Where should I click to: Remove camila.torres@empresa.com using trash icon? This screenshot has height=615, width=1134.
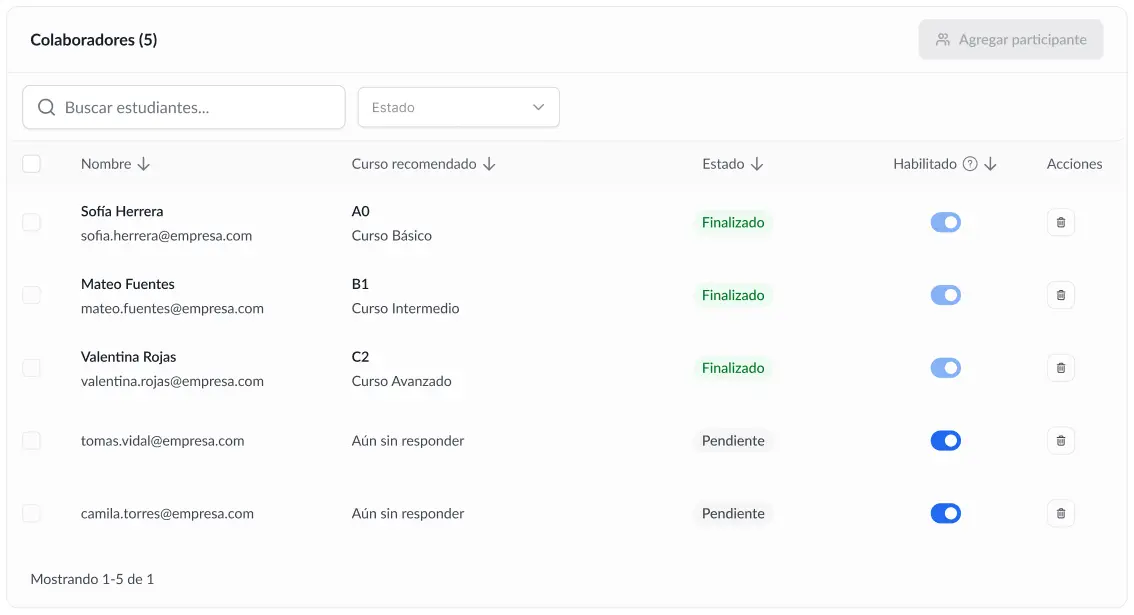(x=1060, y=513)
